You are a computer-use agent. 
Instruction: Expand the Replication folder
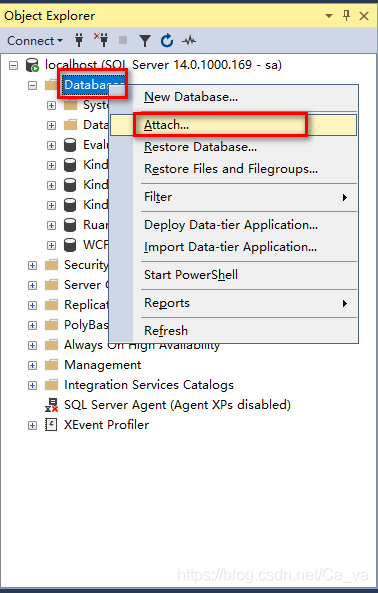coord(33,306)
